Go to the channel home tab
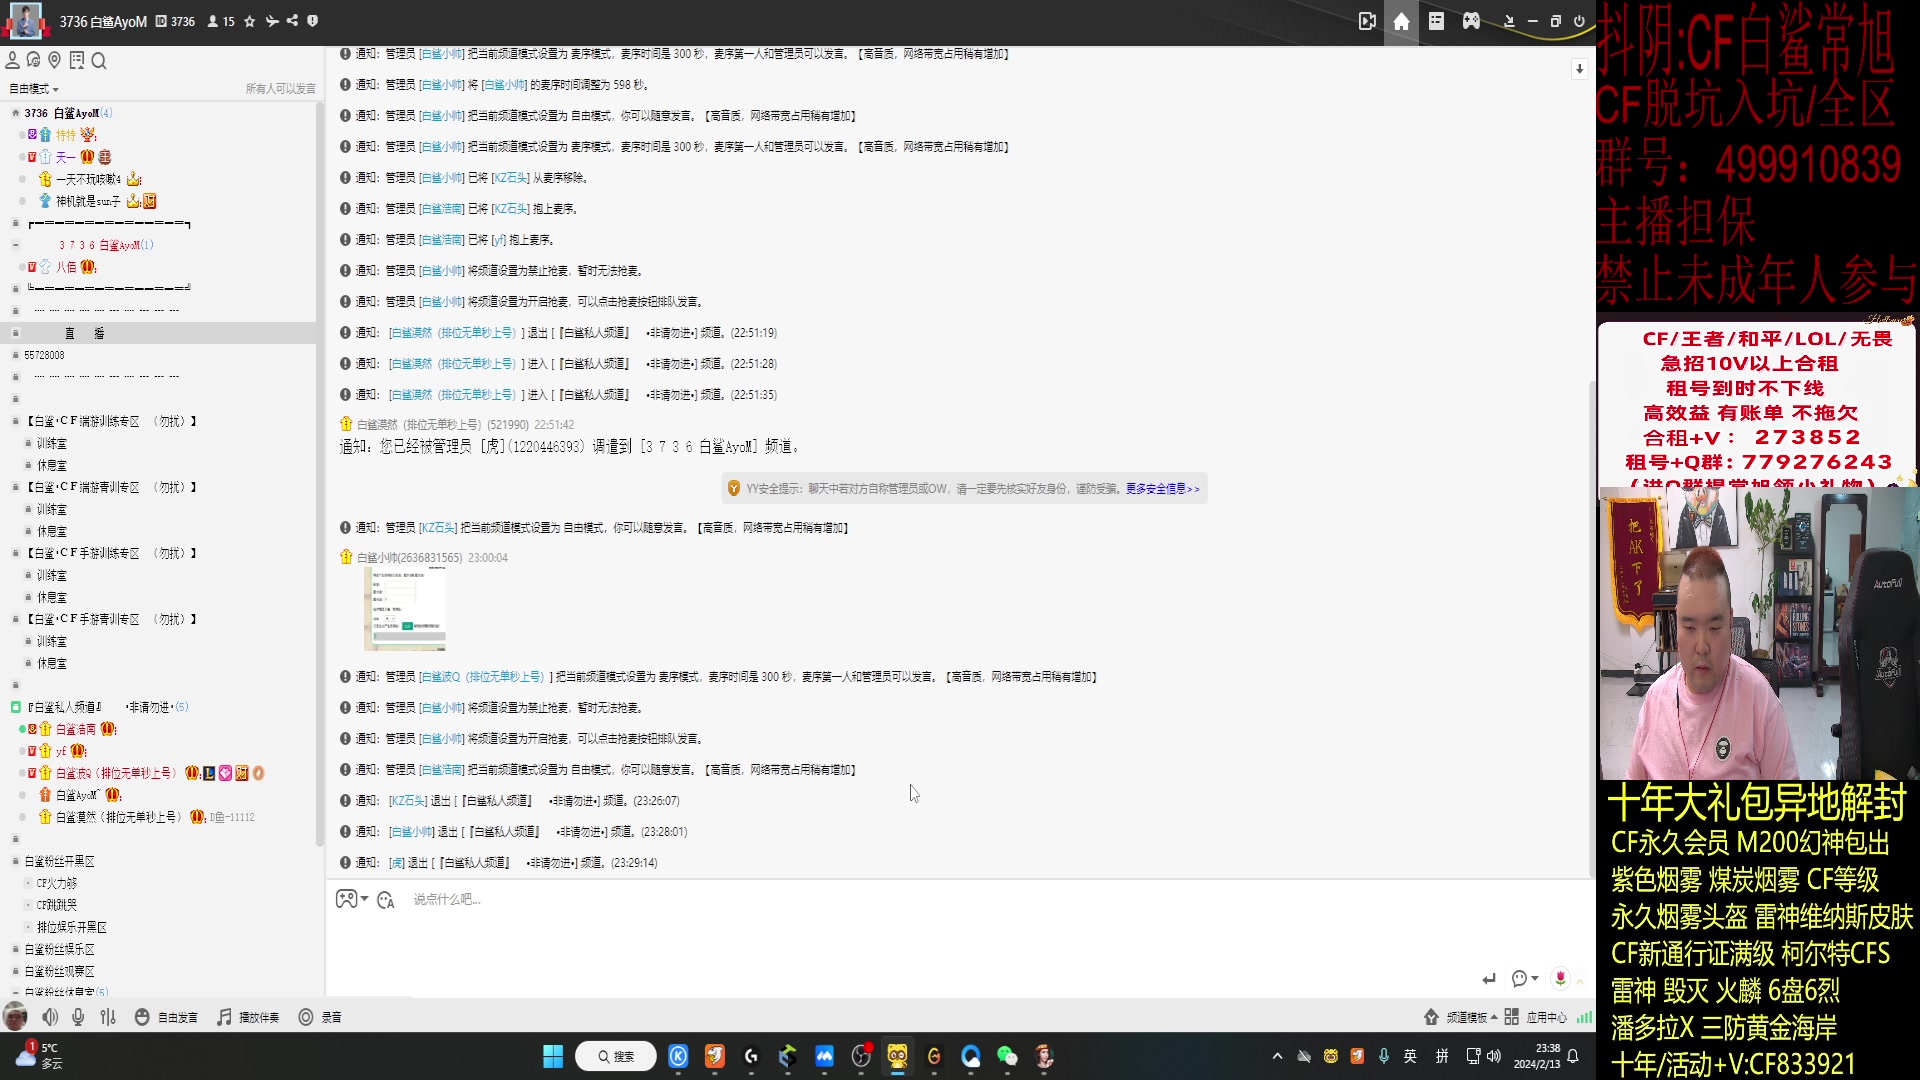 pyautogui.click(x=1401, y=21)
